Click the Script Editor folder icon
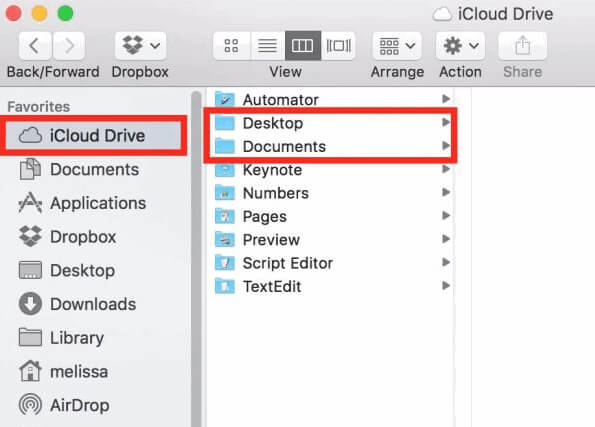Screen dimensions: 595x427 (x=225, y=263)
